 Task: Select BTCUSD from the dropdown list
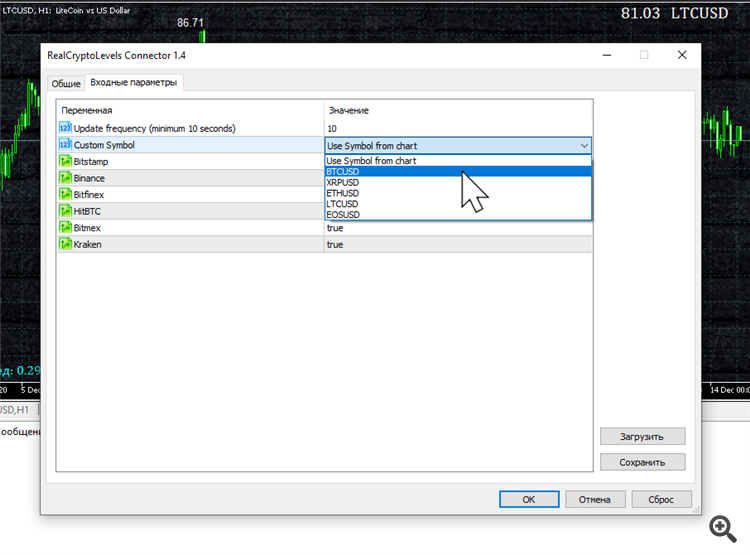coord(458,172)
